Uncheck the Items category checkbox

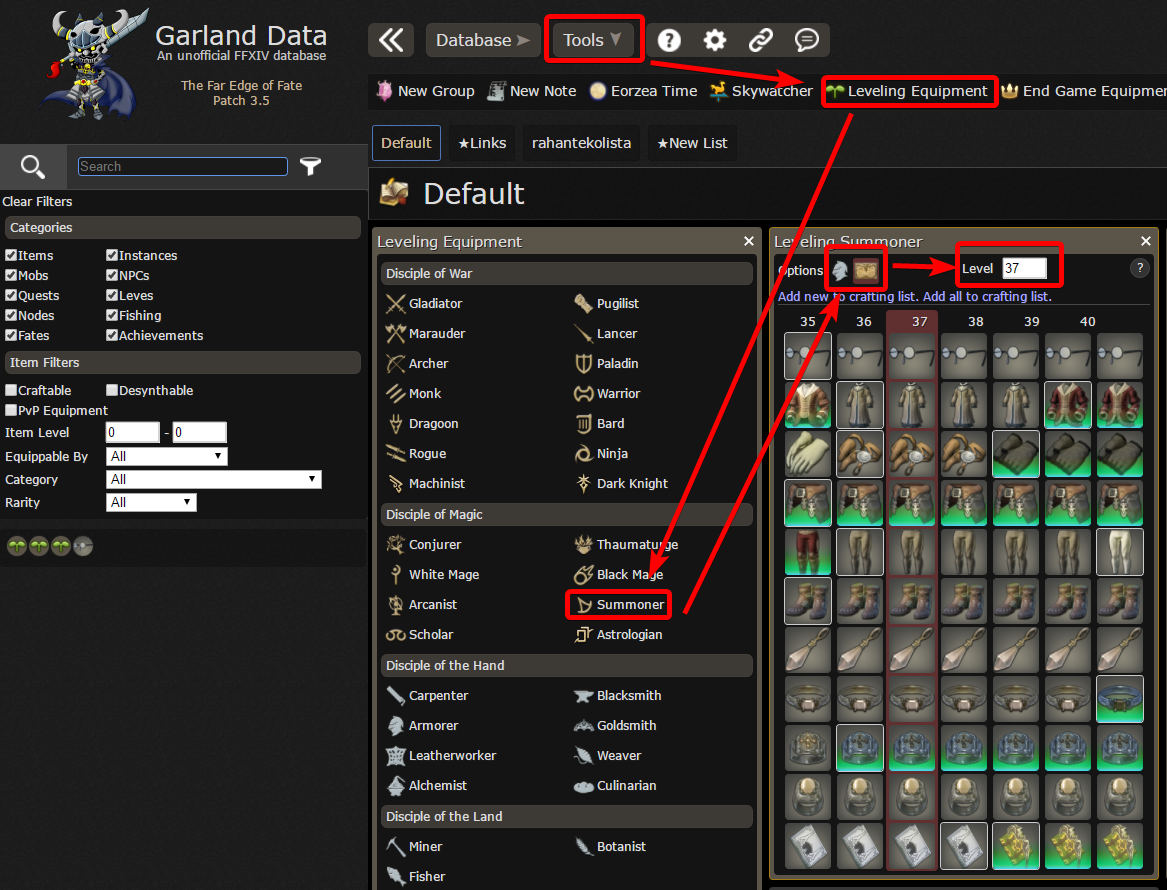11,255
